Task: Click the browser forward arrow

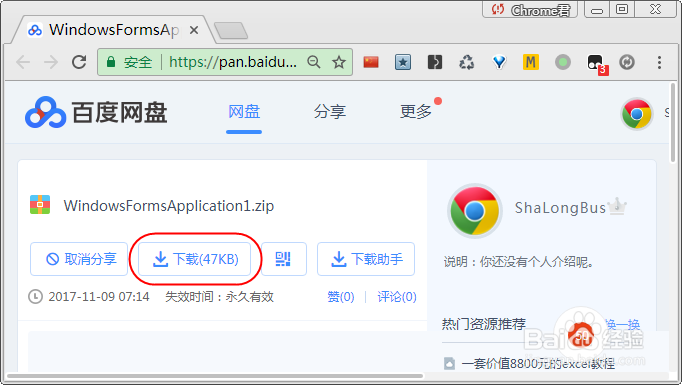Action: pos(51,62)
